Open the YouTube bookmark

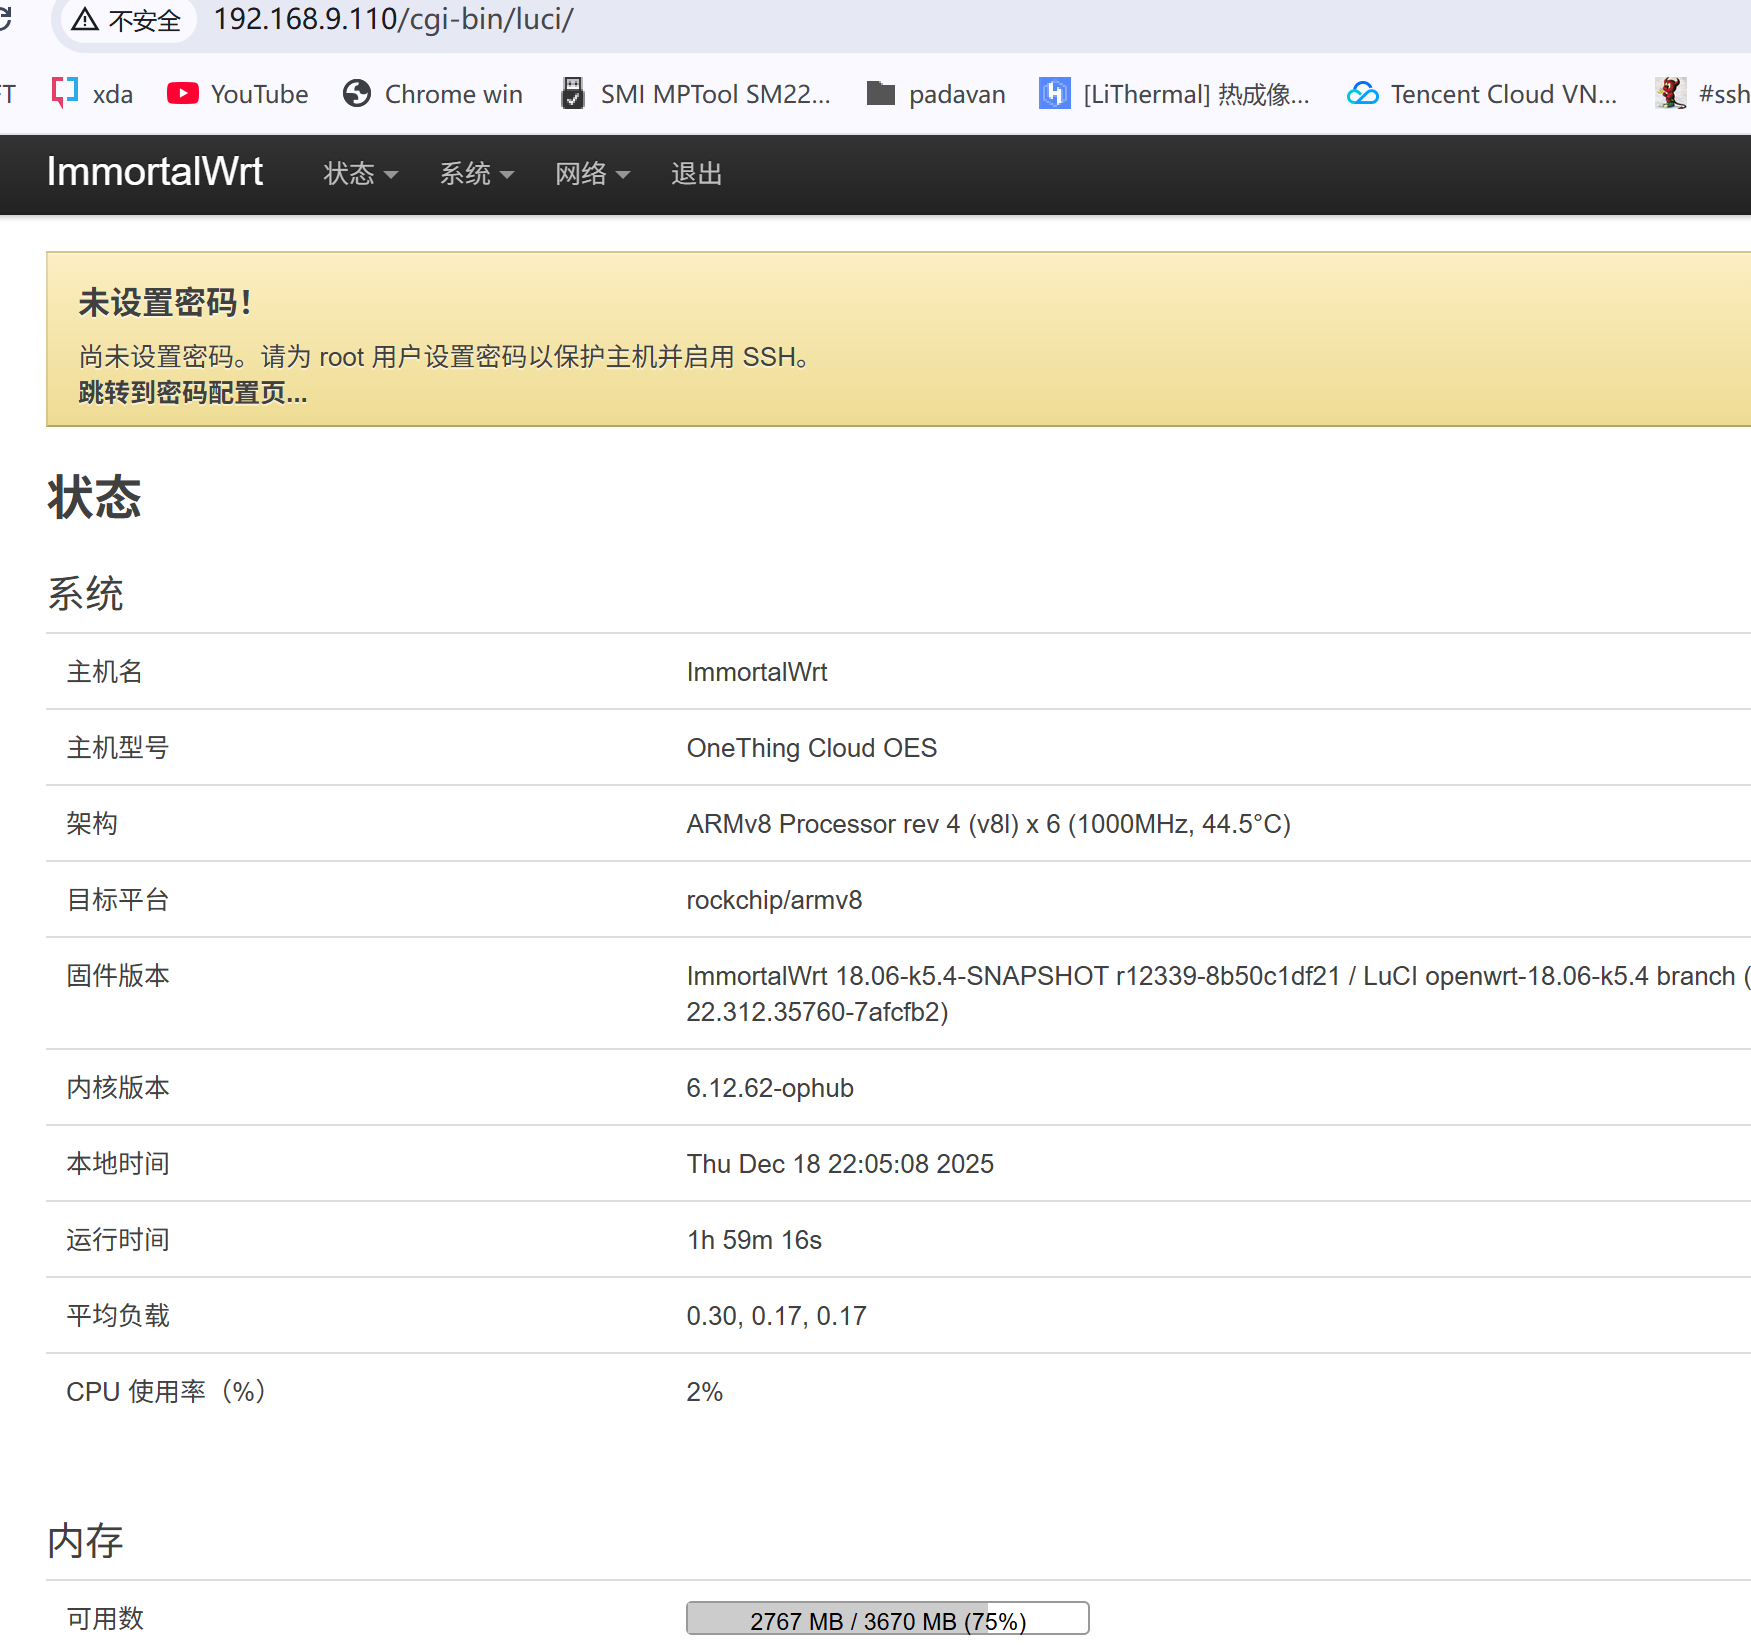pos(258,93)
